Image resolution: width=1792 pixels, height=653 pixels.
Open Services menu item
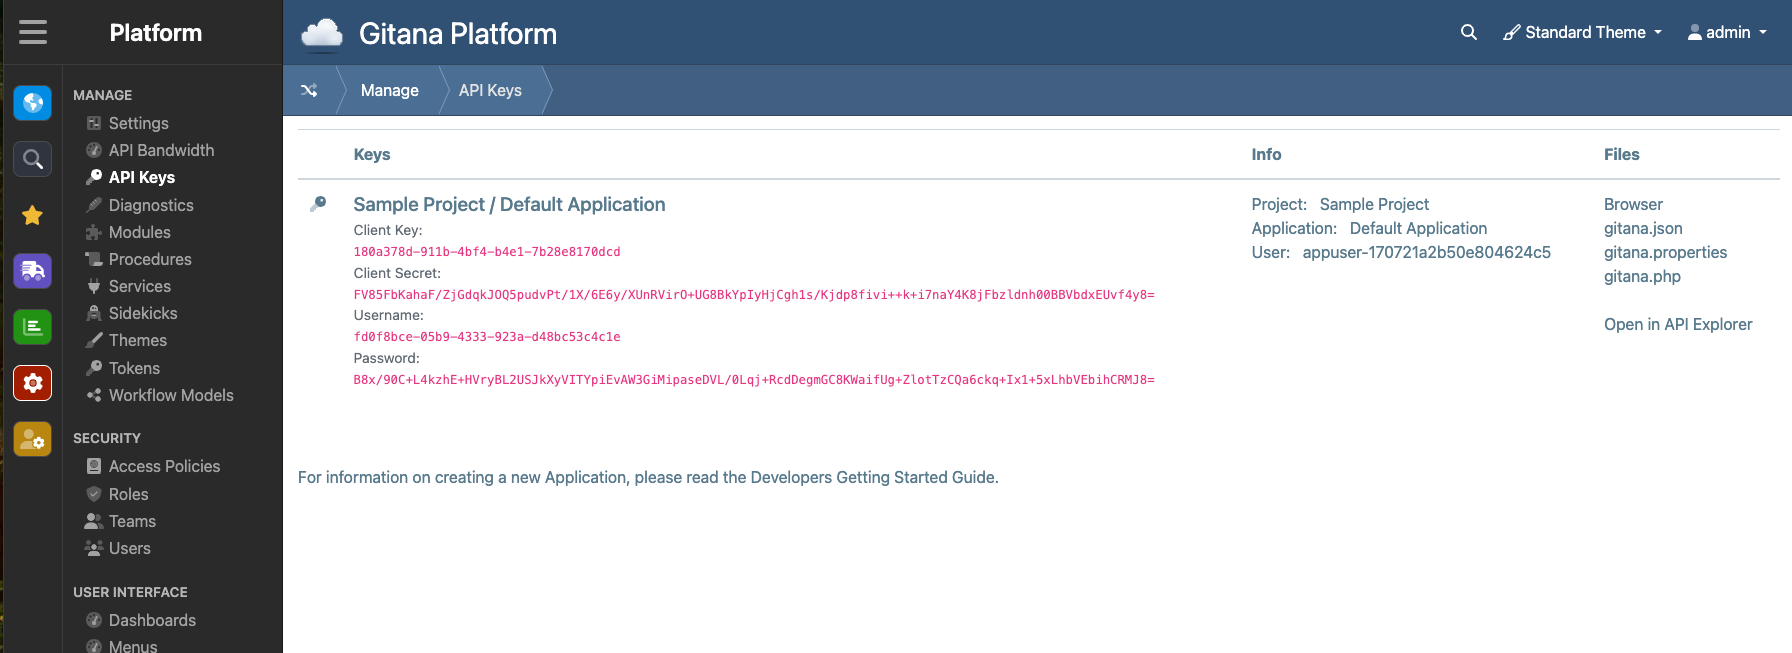click(140, 286)
